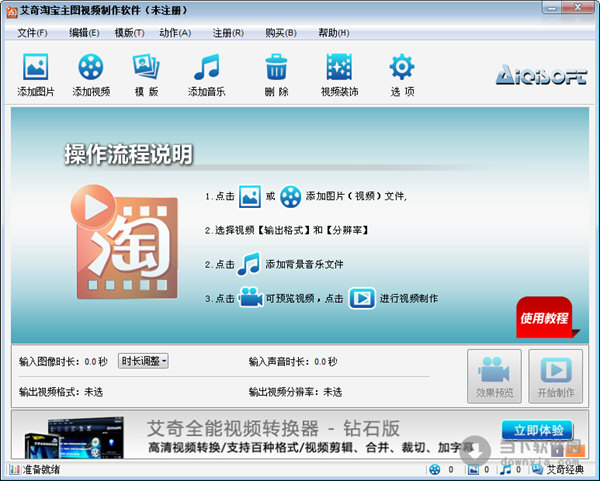Open the 文件(F) menu

pyautogui.click(x=32, y=33)
